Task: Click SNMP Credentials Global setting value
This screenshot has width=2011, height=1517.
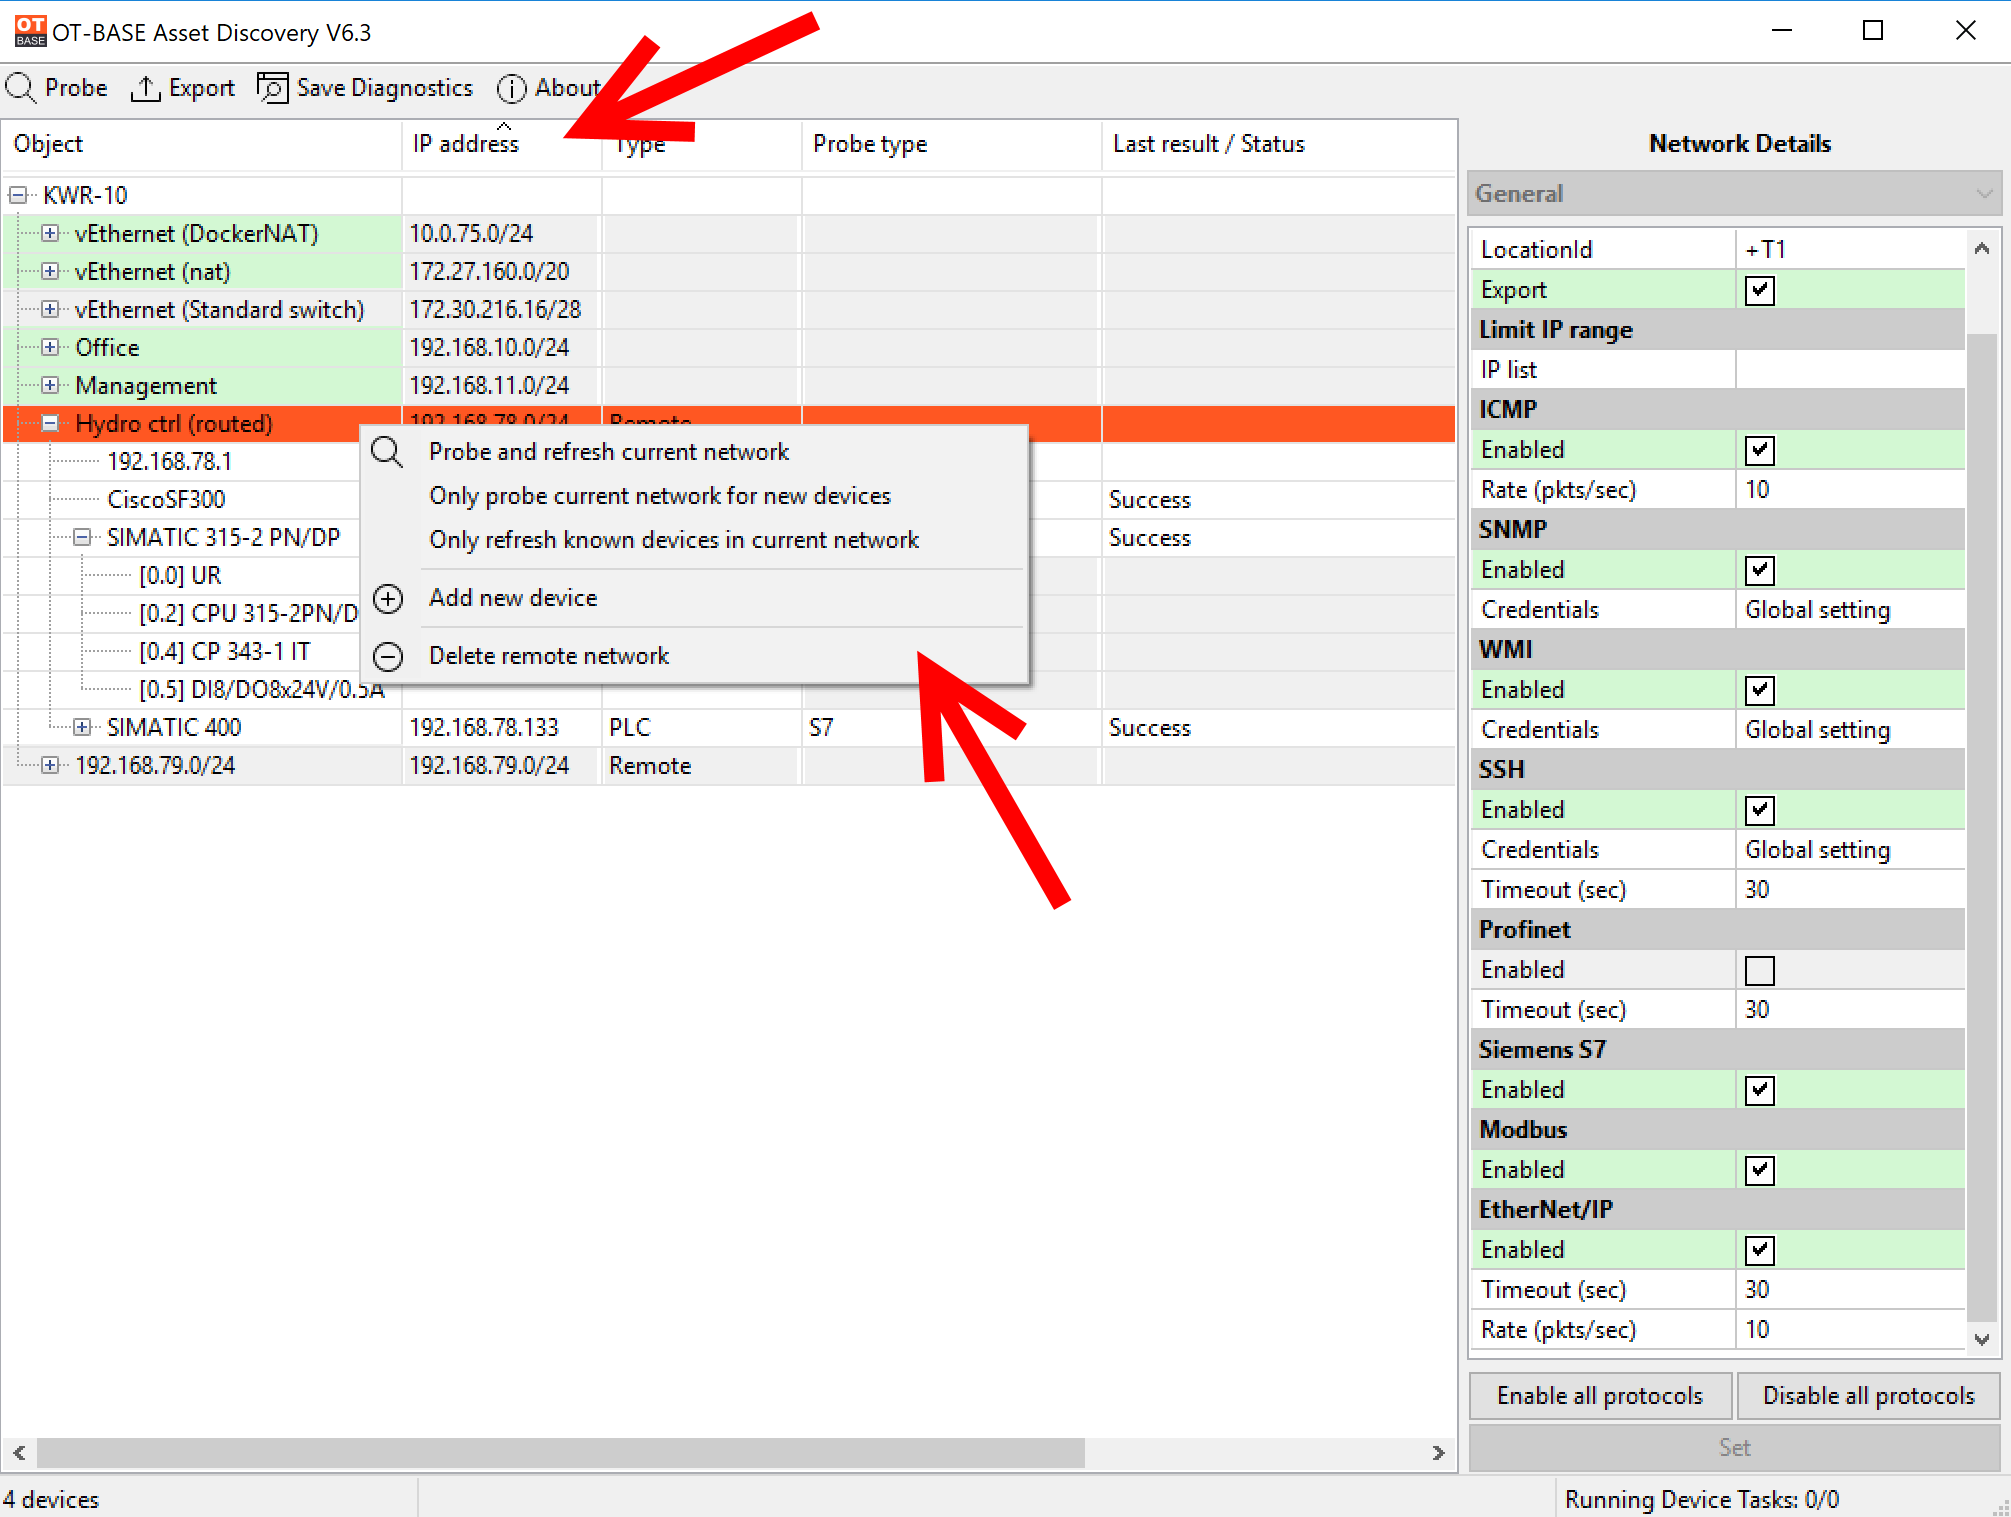Action: point(1850,609)
